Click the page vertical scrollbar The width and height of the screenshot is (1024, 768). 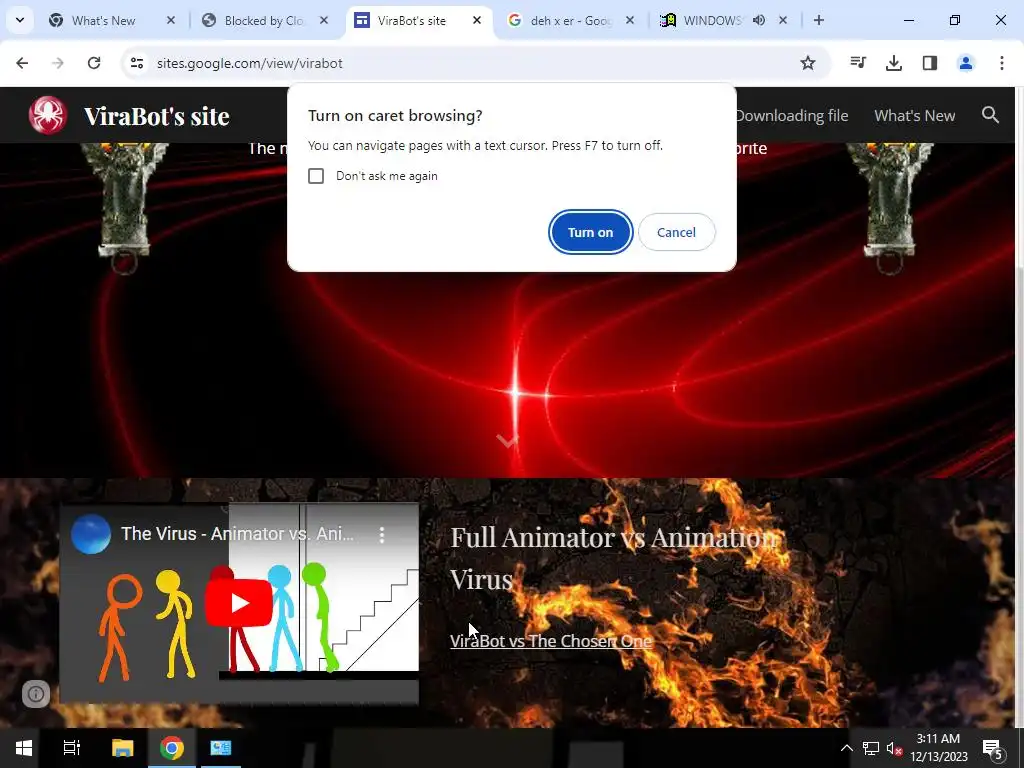pyautogui.click(x=1019, y=408)
